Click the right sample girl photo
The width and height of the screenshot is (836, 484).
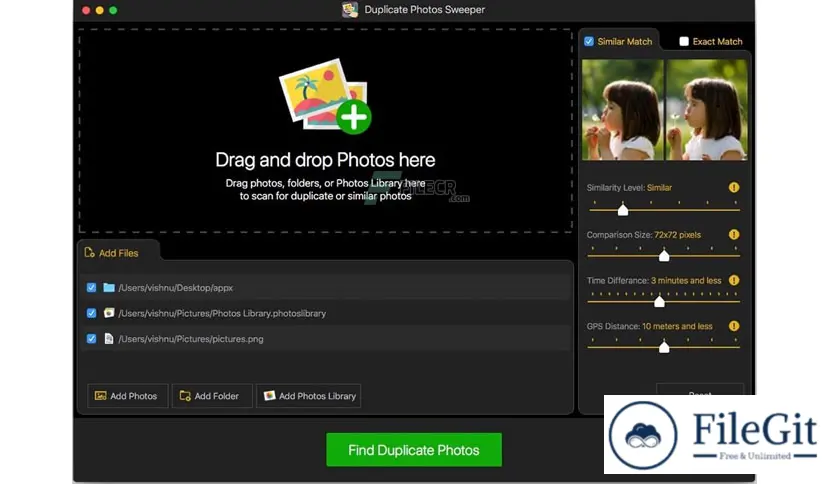click(x=707, y=110)
